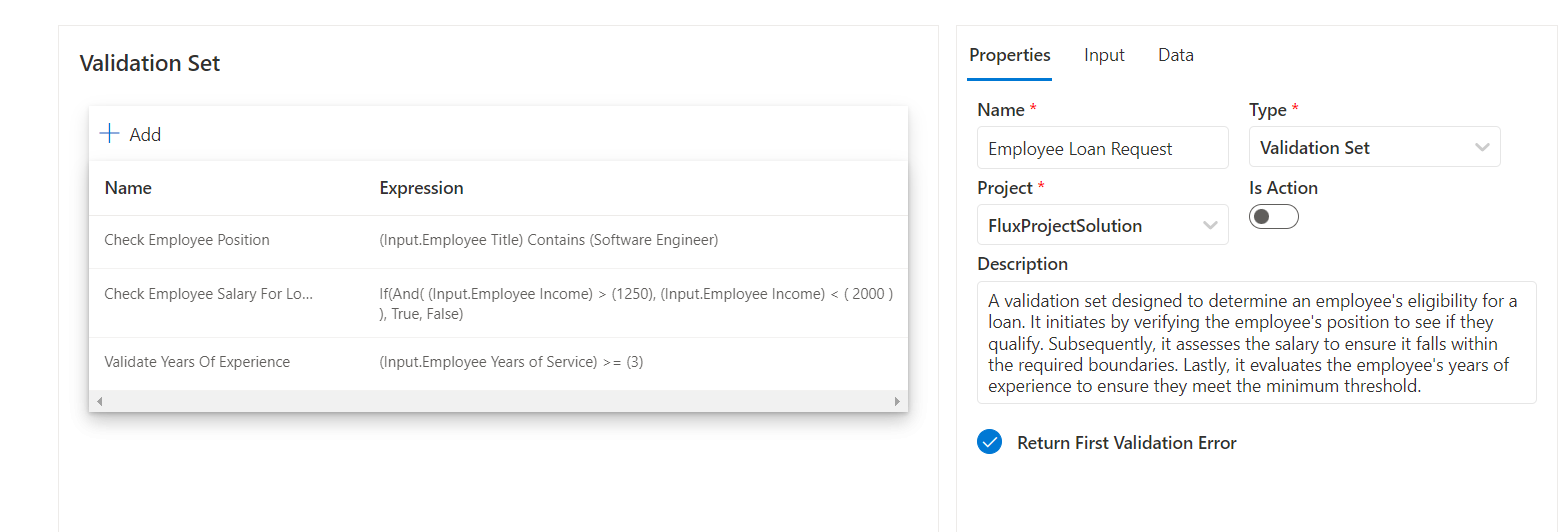The image size is (1561, 532).
Task: Select the Check Employee Position row
Action: point(187,240)
